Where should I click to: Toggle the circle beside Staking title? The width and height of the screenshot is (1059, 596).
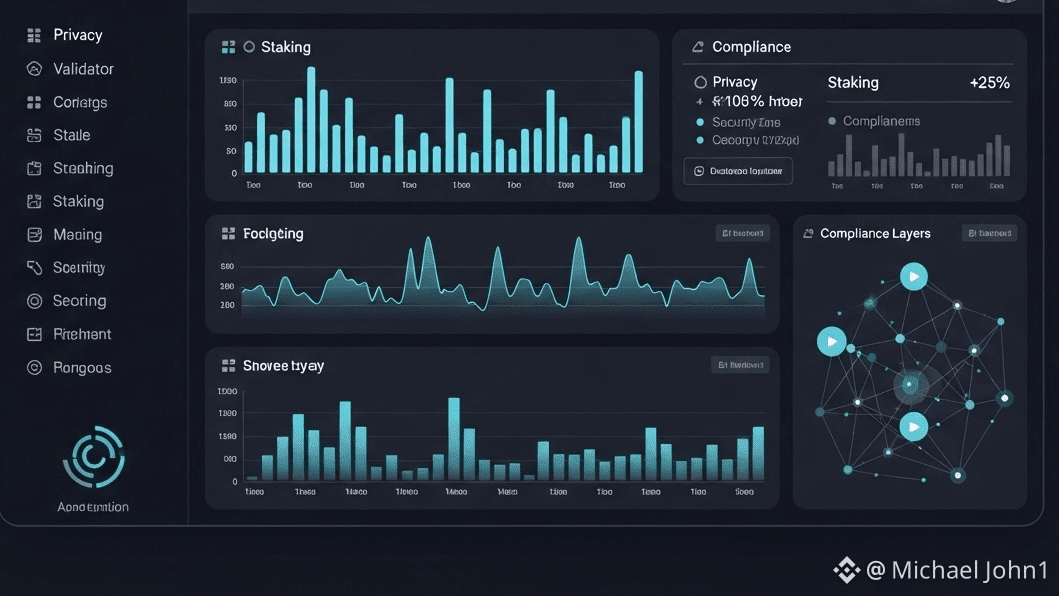click(249, 47)
